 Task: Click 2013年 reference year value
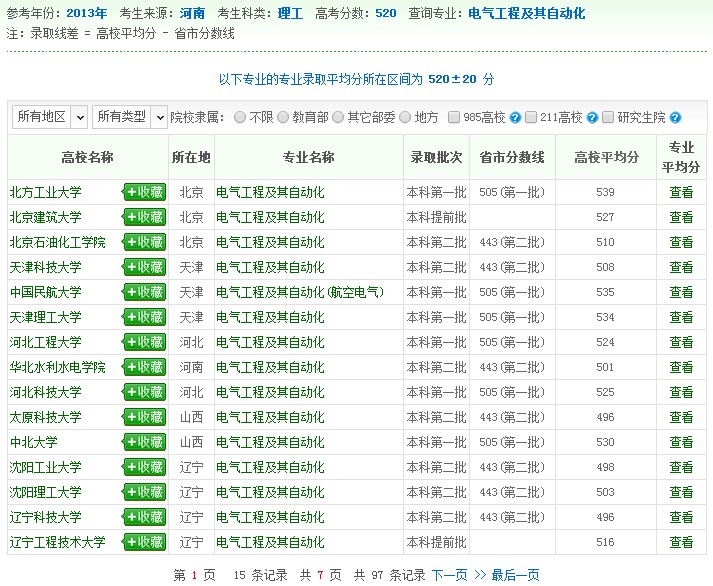click(x=86, y=13)
